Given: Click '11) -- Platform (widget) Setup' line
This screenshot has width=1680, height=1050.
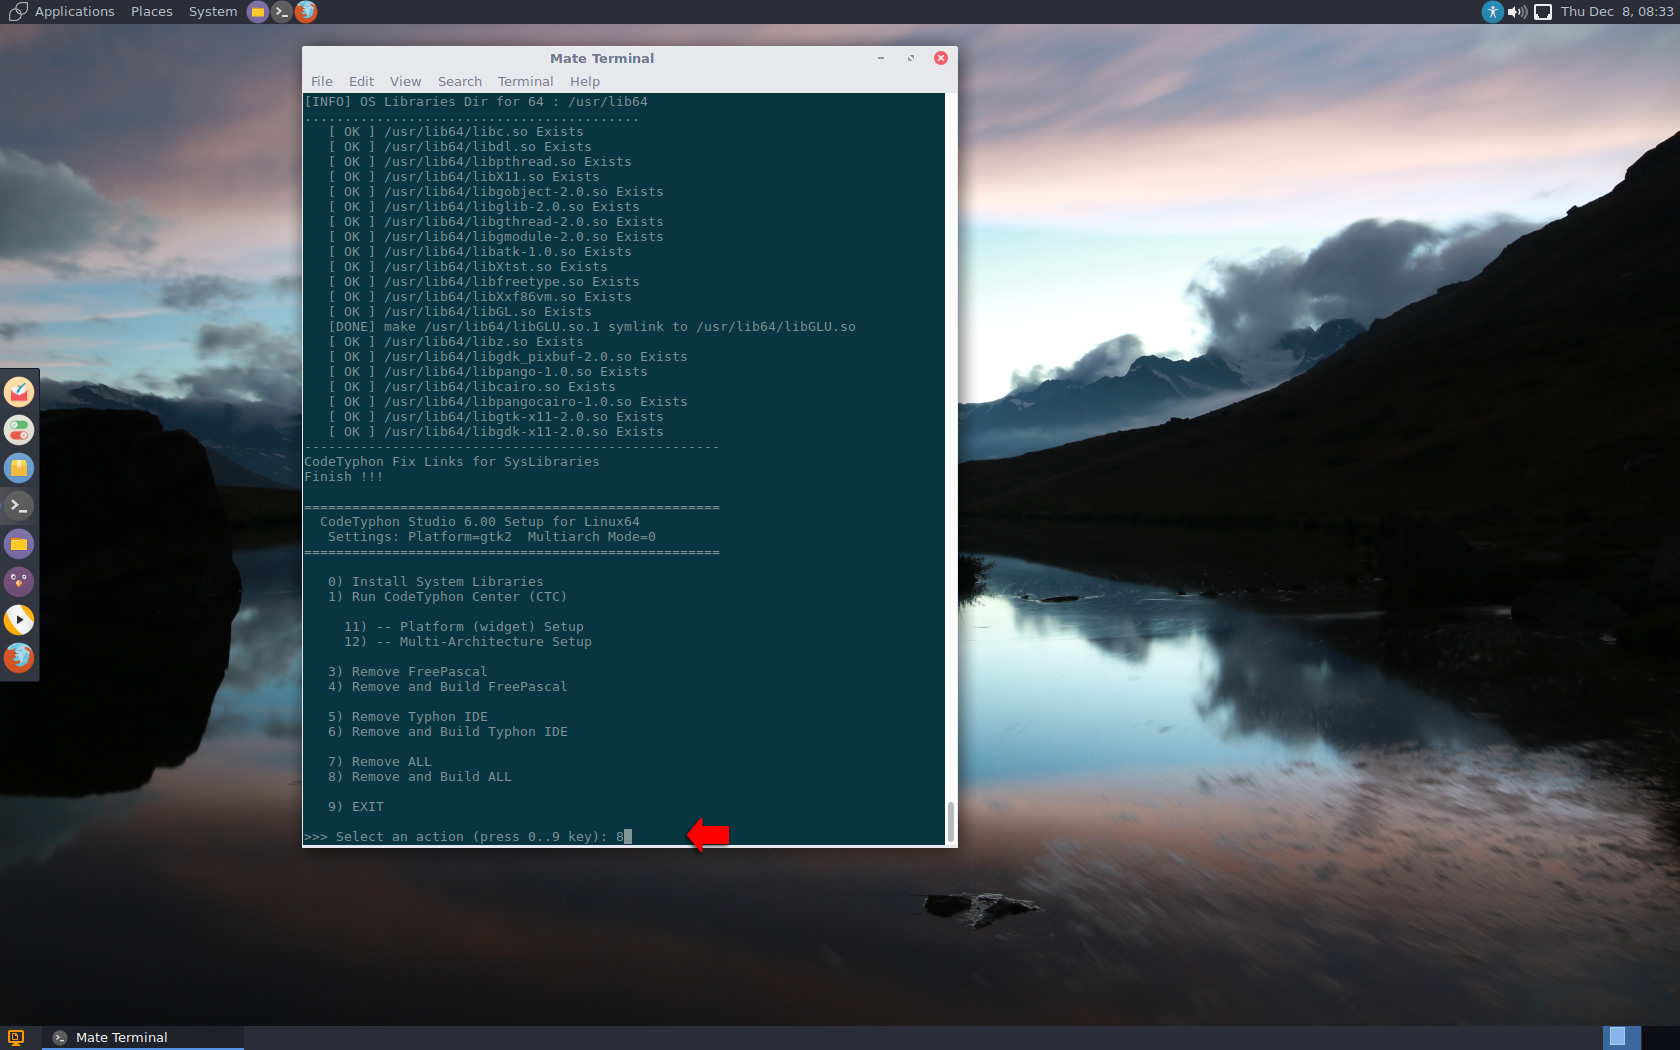Looking at the screenshot, I should coord(464,627).
